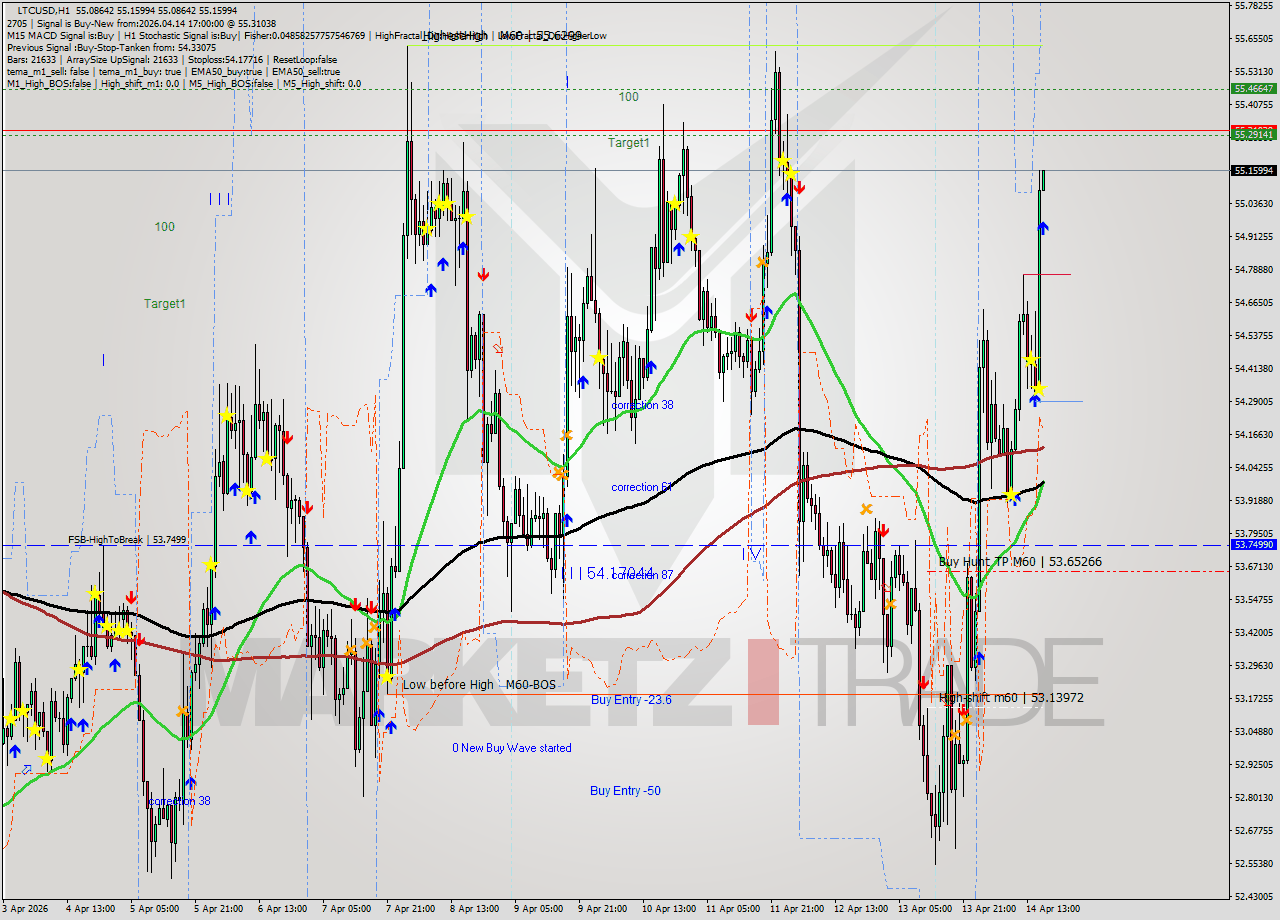Select the red down arrow at the 13 Apr low
This screenshot has height=920, width=1280.
pos(922,681)
